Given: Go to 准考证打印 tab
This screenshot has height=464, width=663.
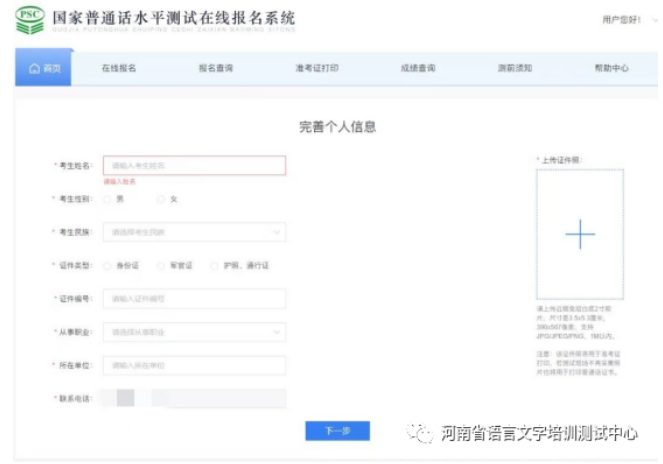Looking at the screenshot, I should tap(316, 68).
